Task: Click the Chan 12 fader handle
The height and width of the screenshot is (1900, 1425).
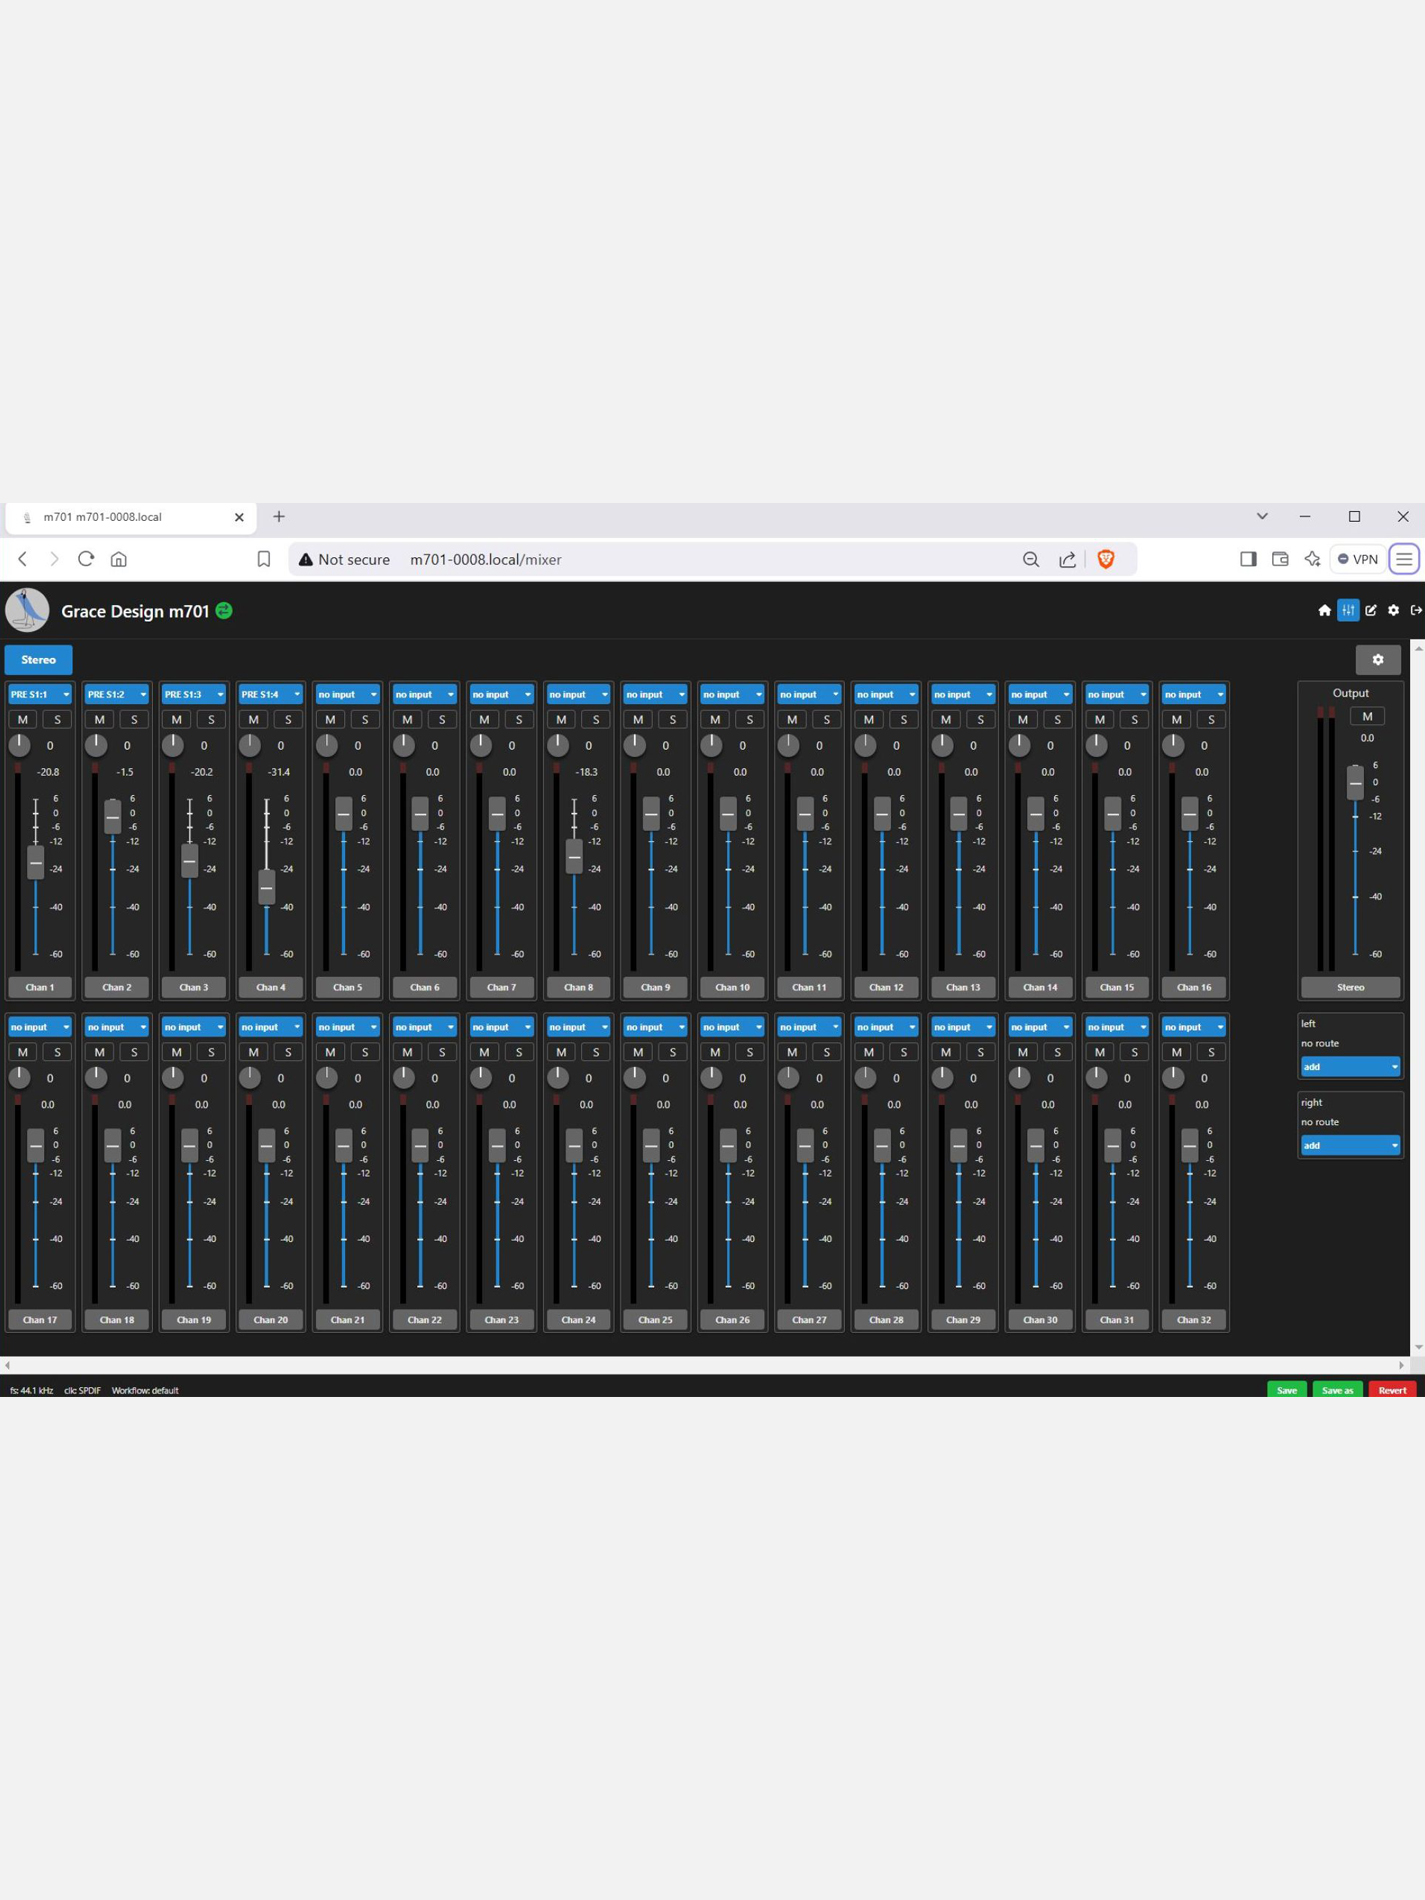Action: (x=882, y=814)
